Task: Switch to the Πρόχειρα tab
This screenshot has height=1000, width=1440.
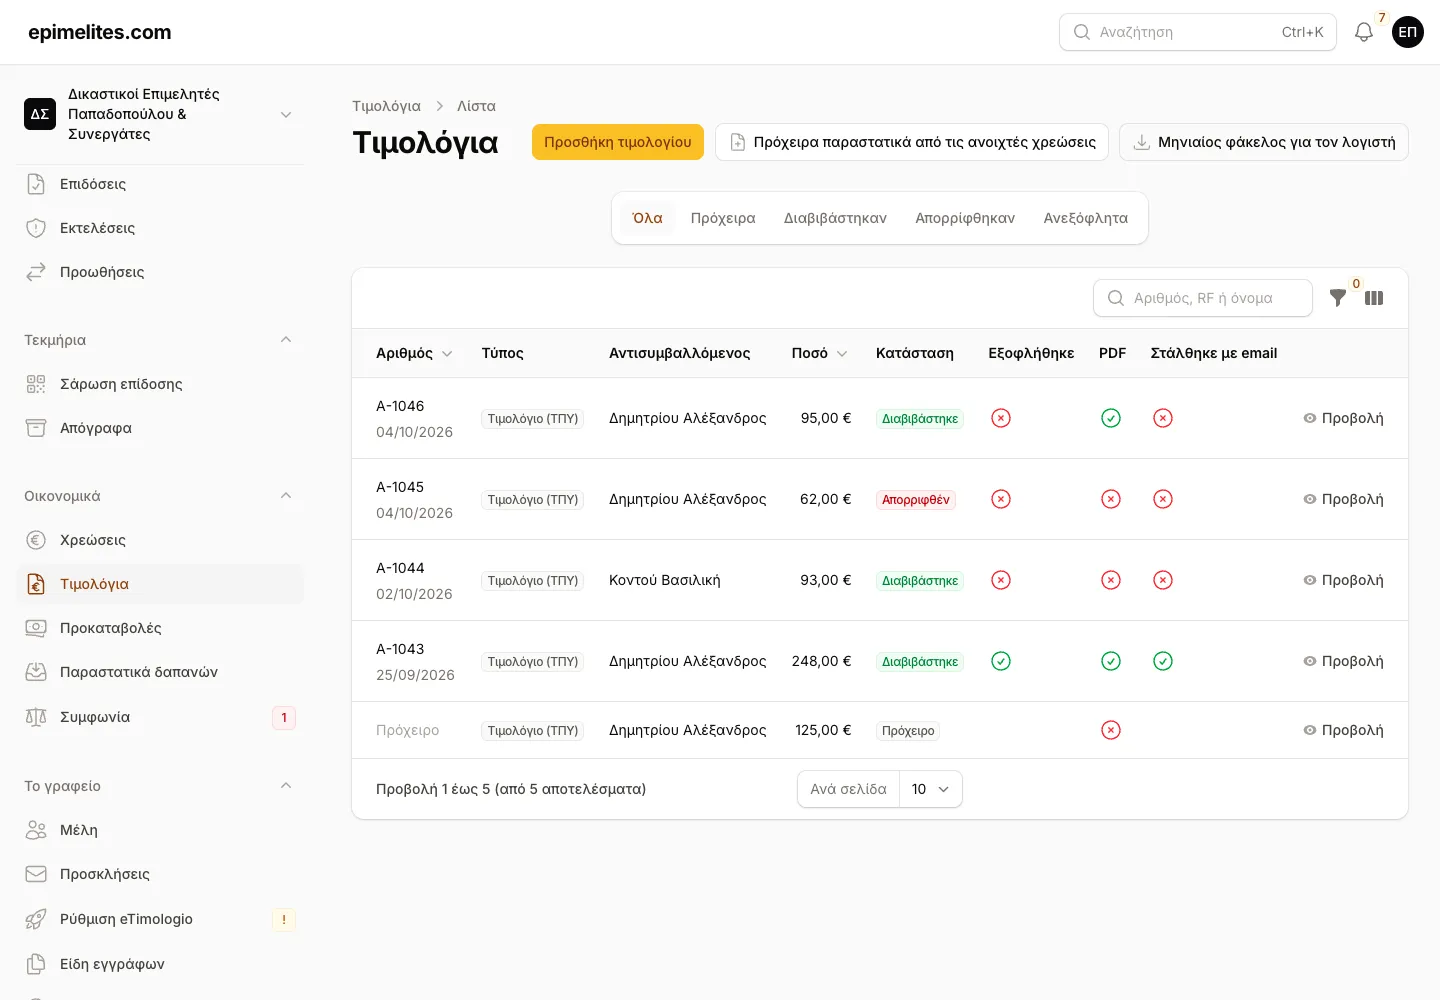Action: tap(723, 218)
